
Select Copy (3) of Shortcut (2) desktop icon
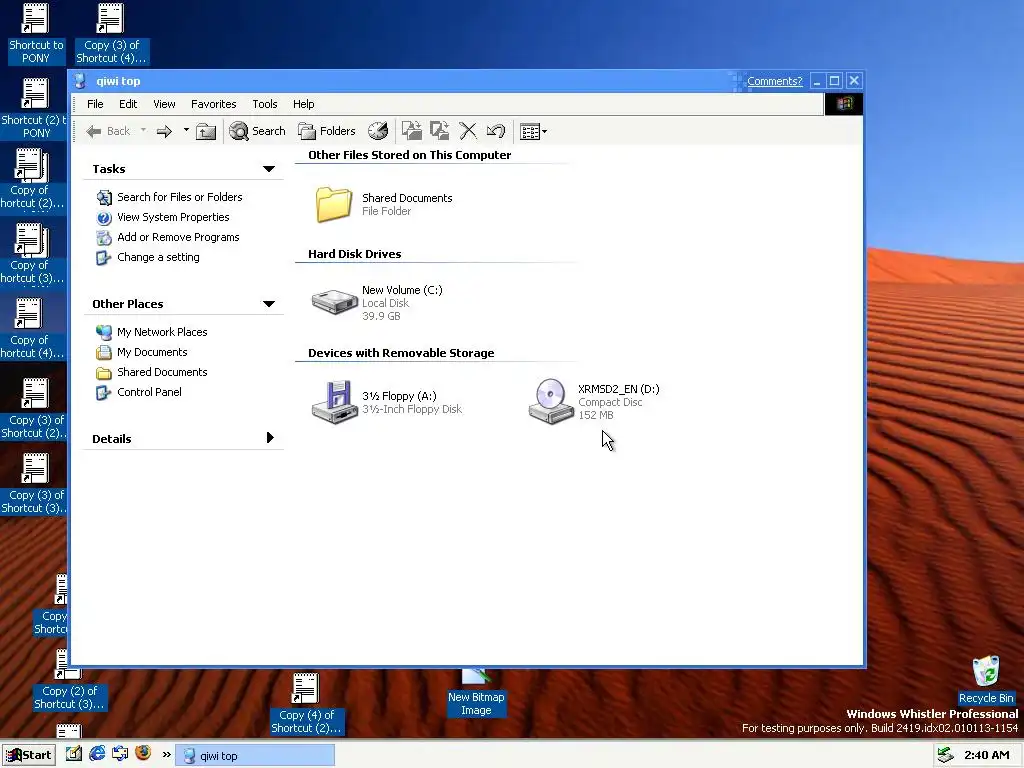(x=34, y=408)
